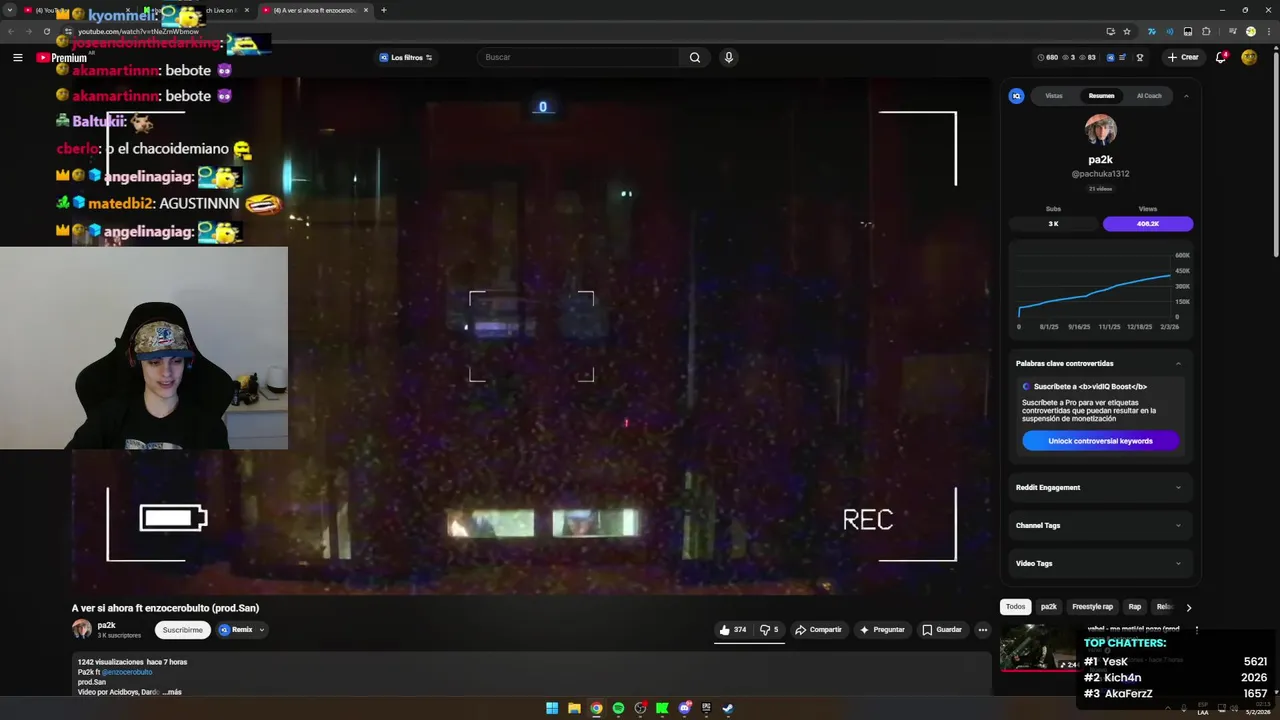Expand Reddit Engagement section
This screenshot has width=1280, height=720.
(1100, 487)
